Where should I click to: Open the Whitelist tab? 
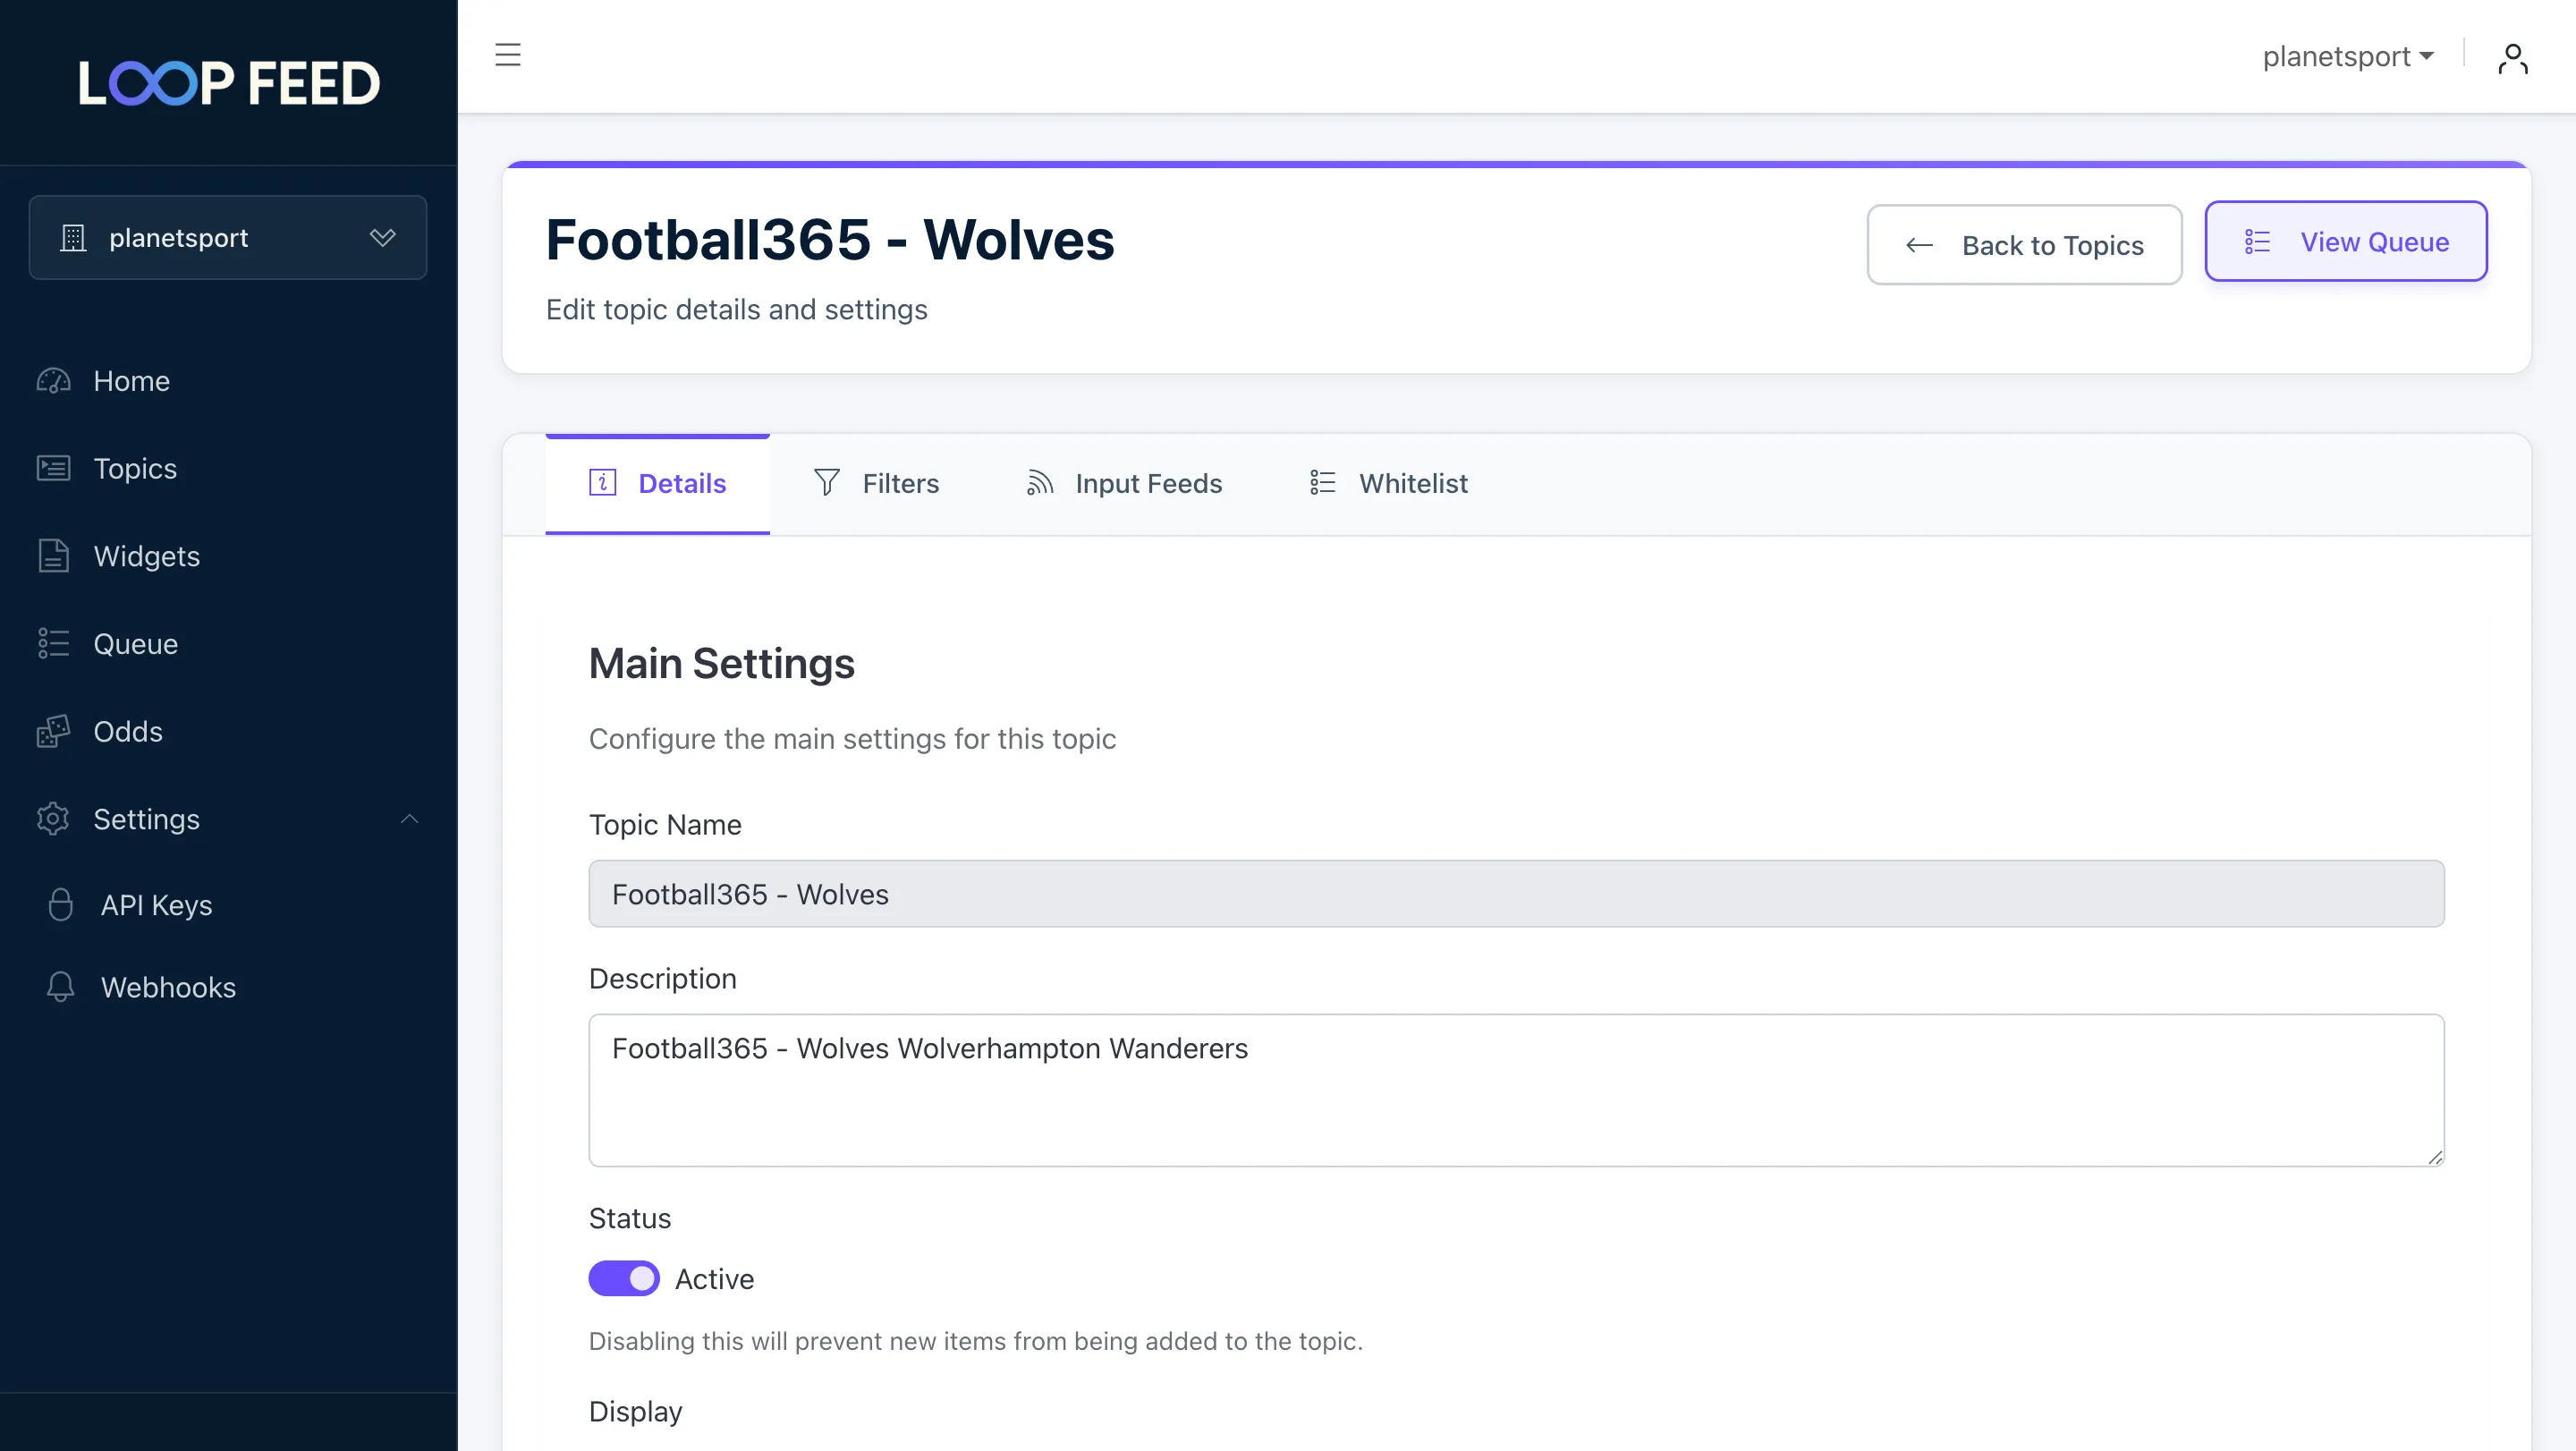[x=1388, y=484]
